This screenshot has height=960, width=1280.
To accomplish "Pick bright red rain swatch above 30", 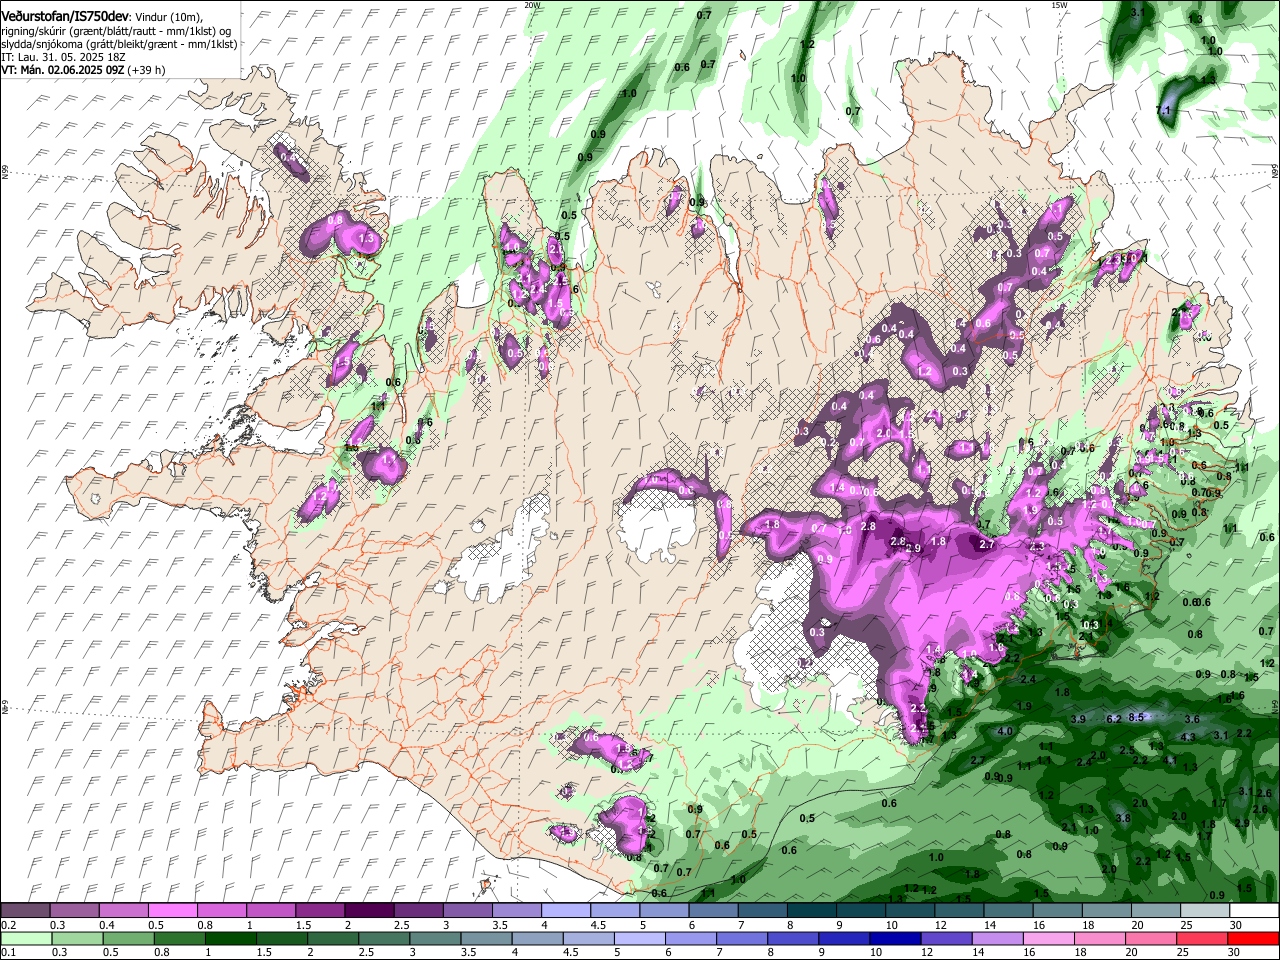I will (x=1254, y=939).
